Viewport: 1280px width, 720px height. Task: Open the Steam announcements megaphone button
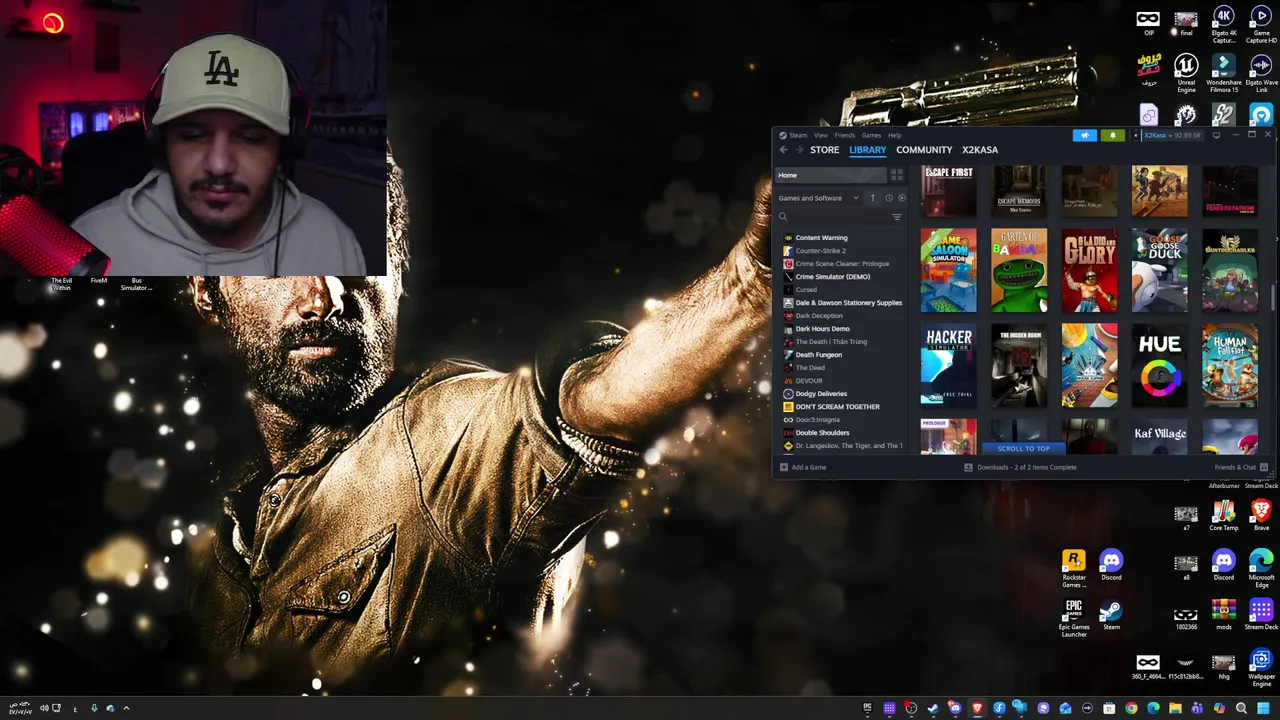tap(1085, 135)
